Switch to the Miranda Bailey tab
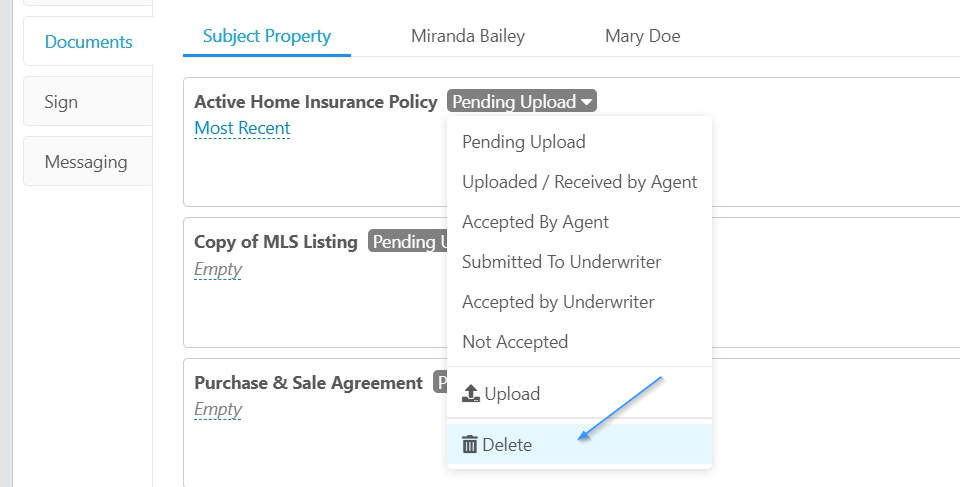The height and width of the screenshot is (487, 960). [468, 36]
